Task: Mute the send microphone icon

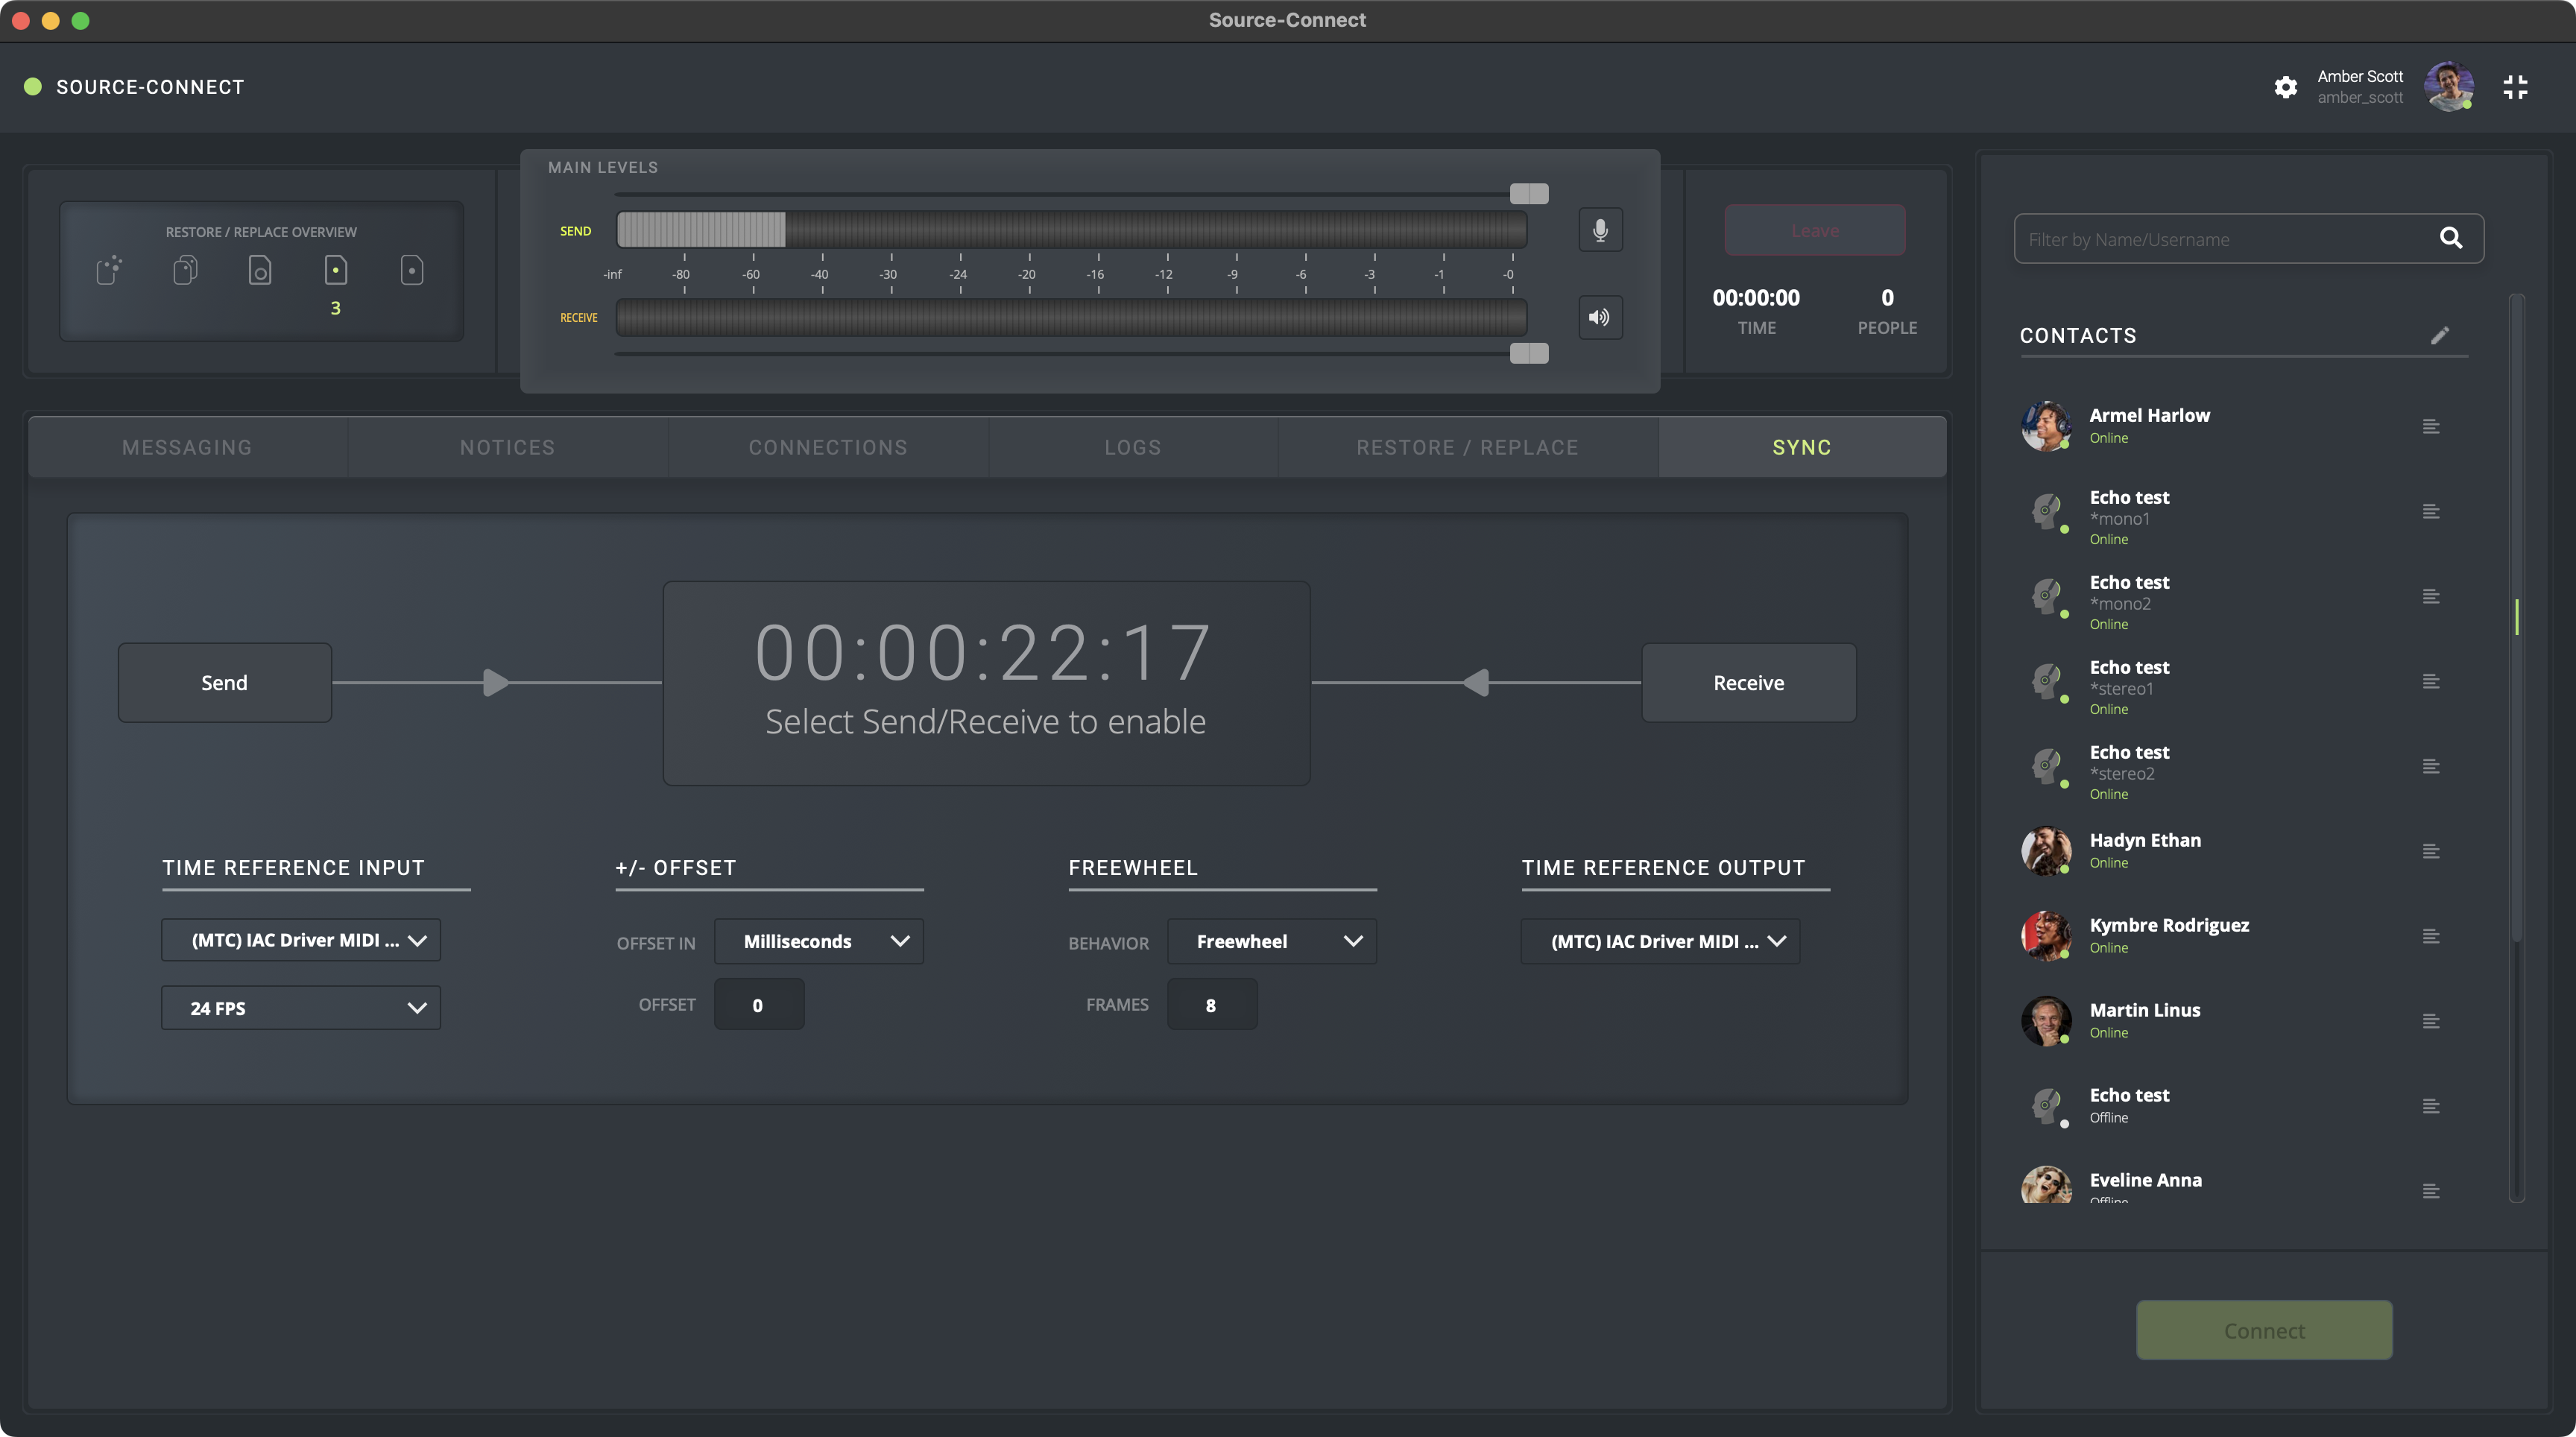Action: pos(1600,230)
